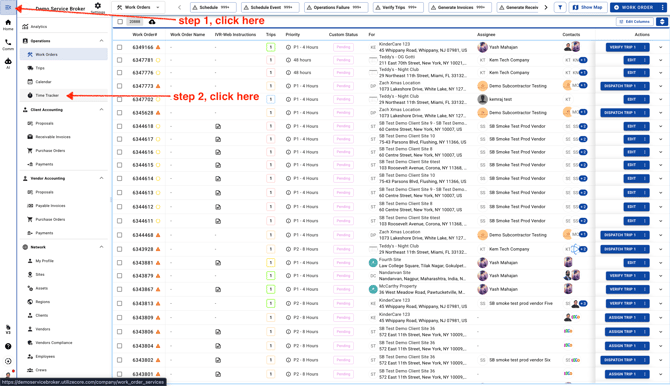Click the row density toggle icon beside Edit Columns
Screen dimensions: 670x386
point(662,21)
